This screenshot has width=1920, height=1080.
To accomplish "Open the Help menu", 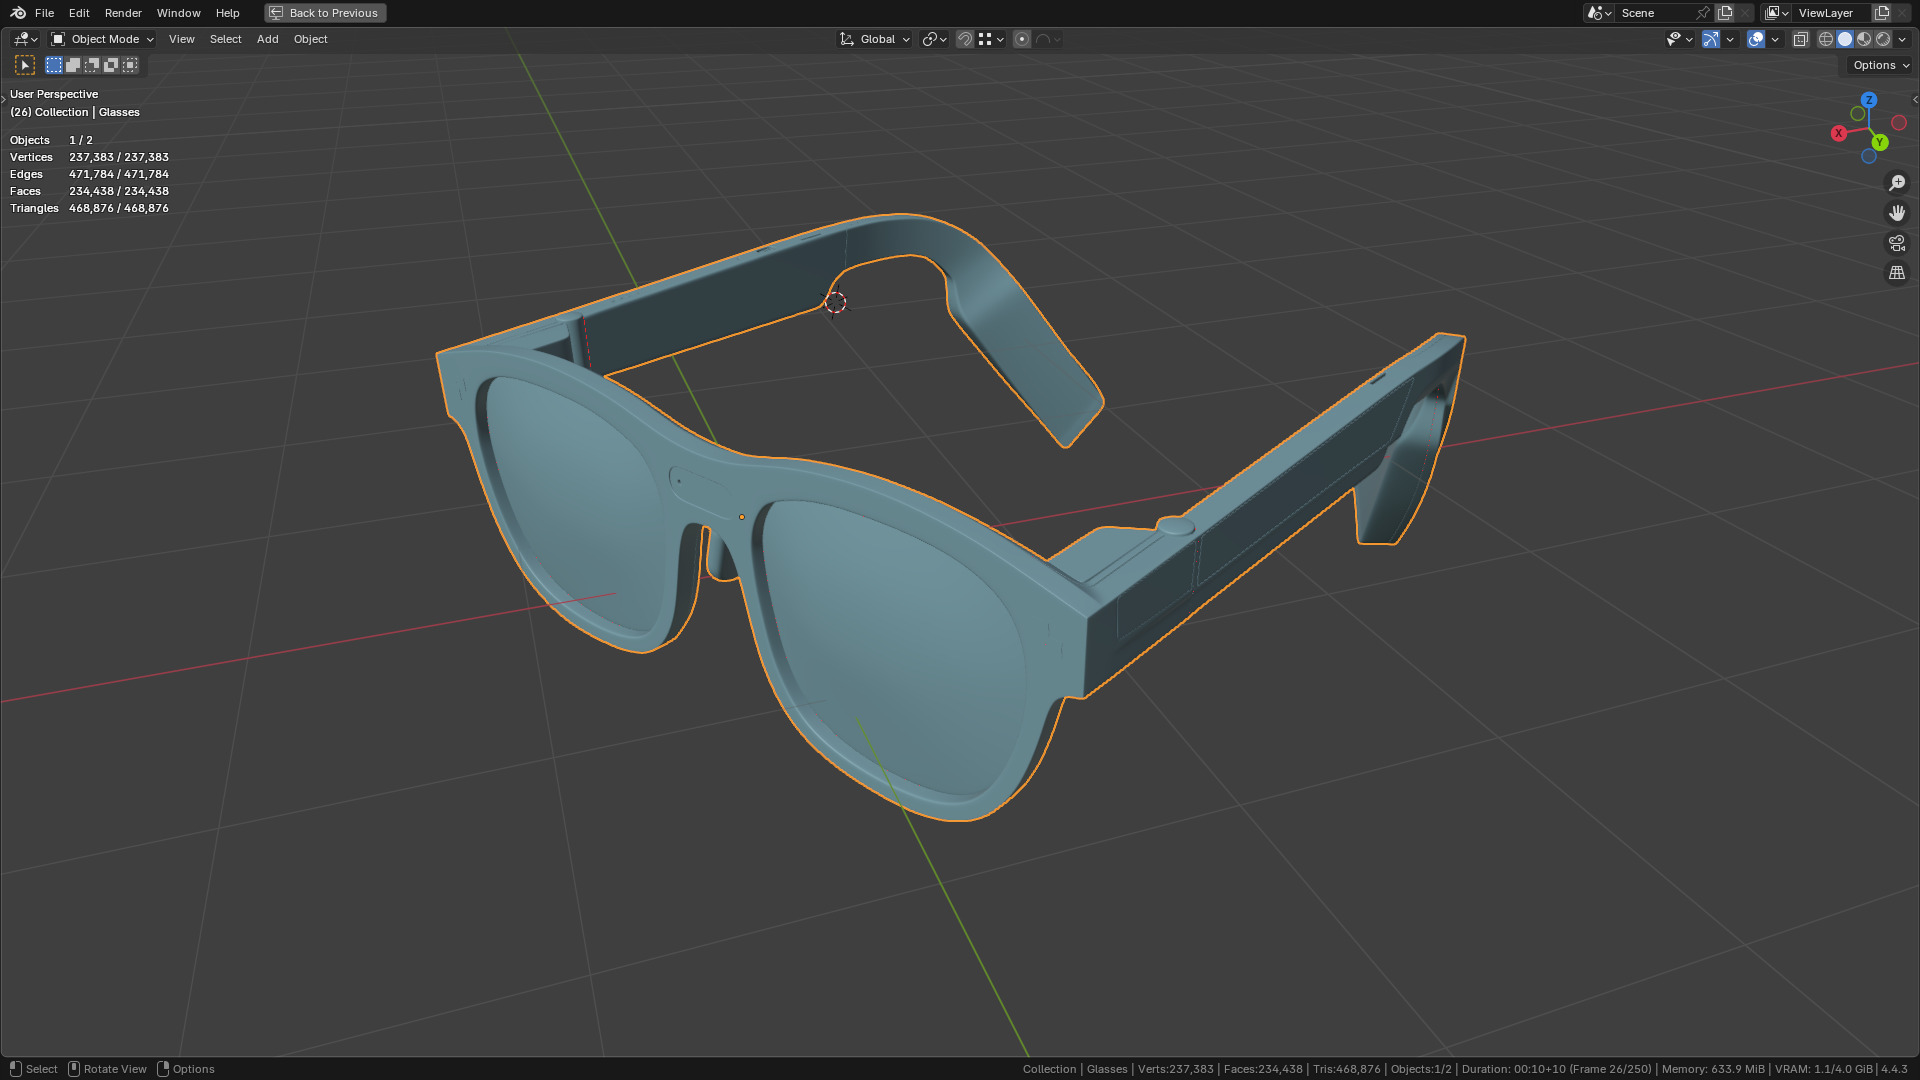I will 227,13.
